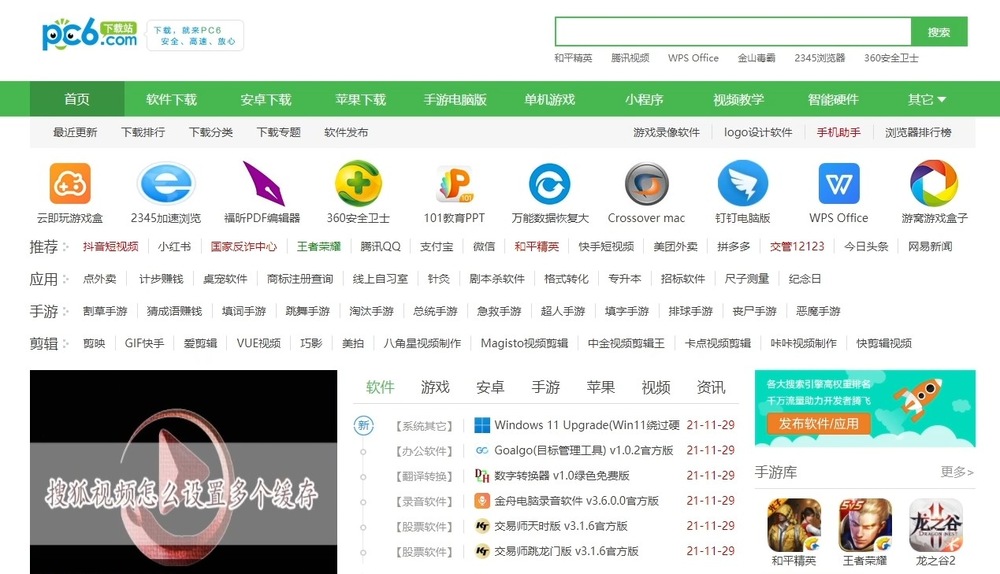Open the 云即玩游戏盒 app icon
The height and width of the screenshot is (574, 1000).
coord(70,184)
